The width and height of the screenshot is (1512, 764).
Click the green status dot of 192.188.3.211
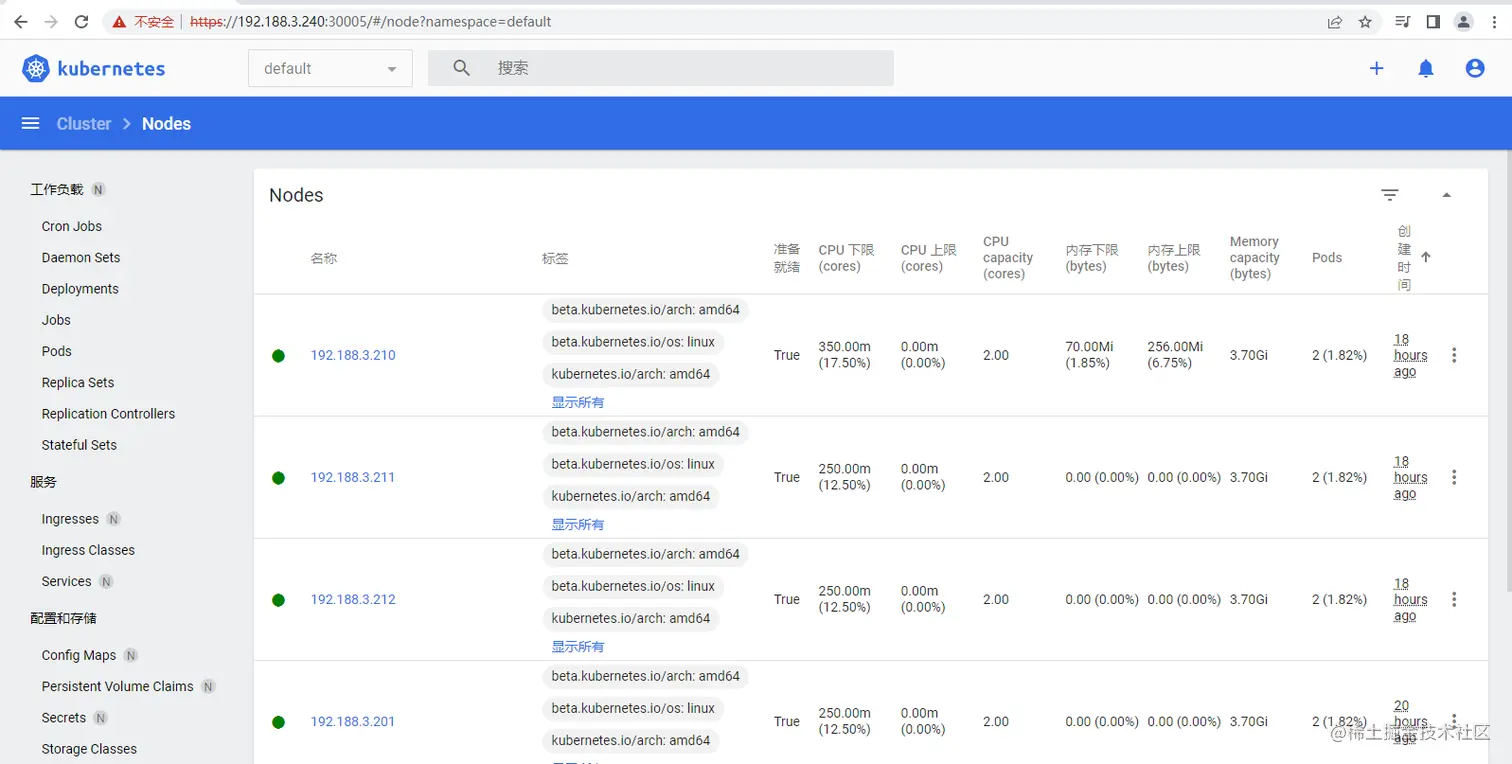click(x=278, y=478)
